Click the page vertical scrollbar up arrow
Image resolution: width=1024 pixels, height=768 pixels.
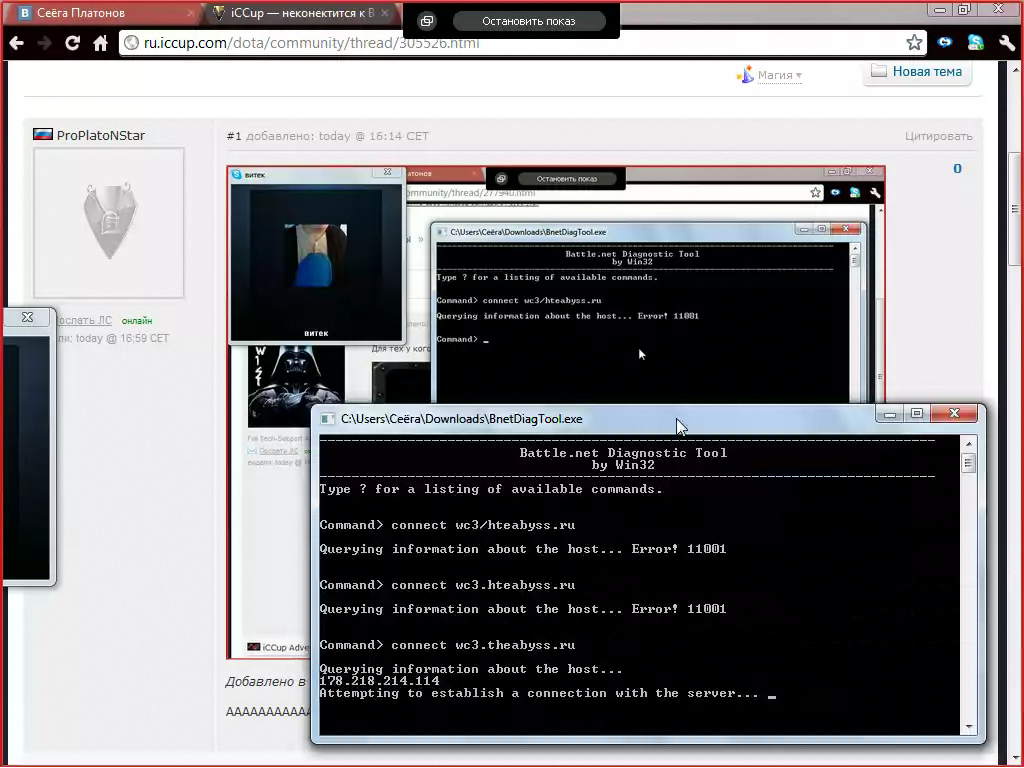[1016, 69]
